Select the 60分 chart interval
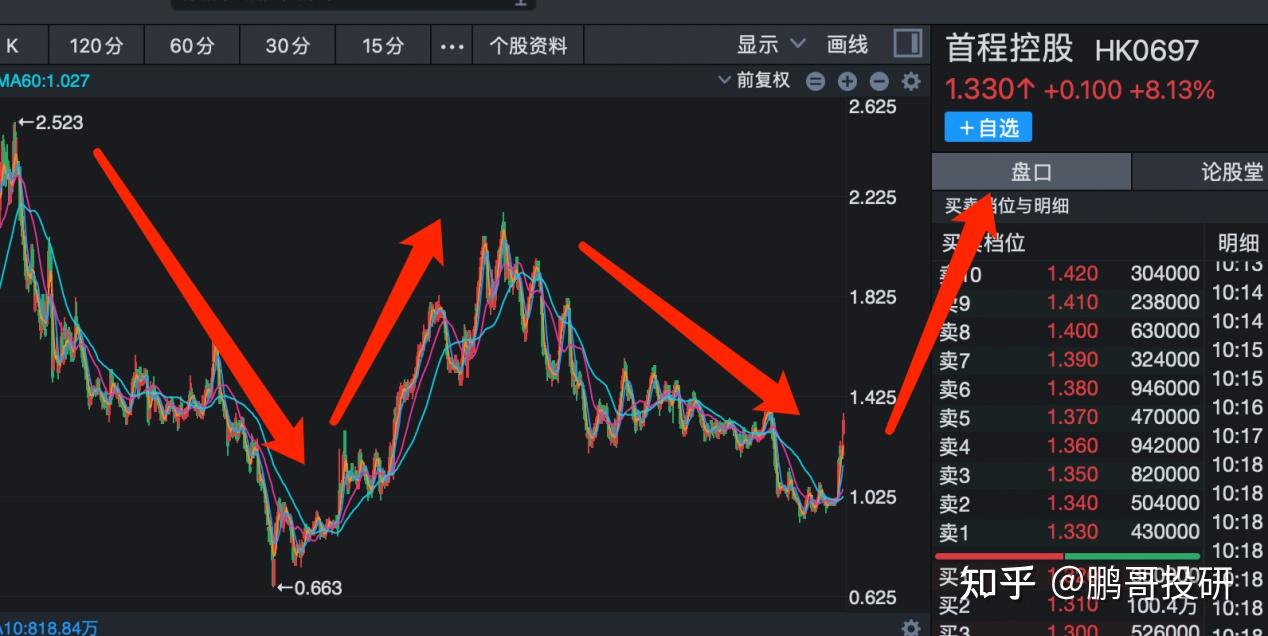This screenshot has width=1268, height=636. 191,45
